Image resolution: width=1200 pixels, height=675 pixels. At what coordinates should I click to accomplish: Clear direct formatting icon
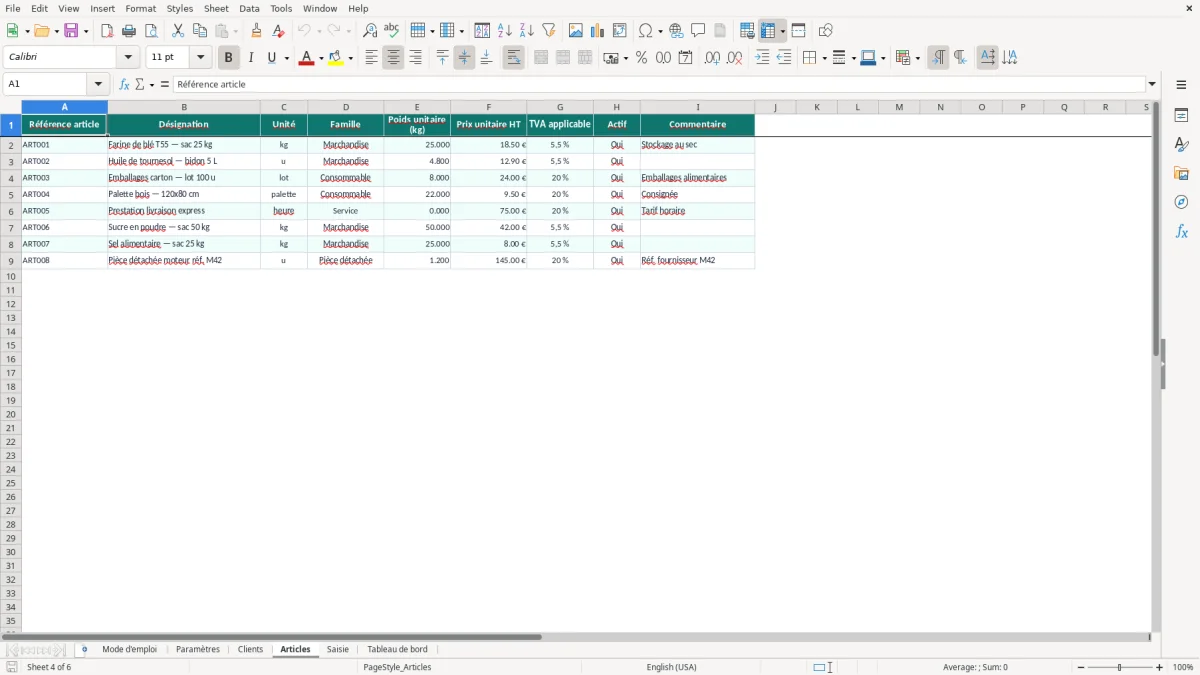(x=279, y=31)
